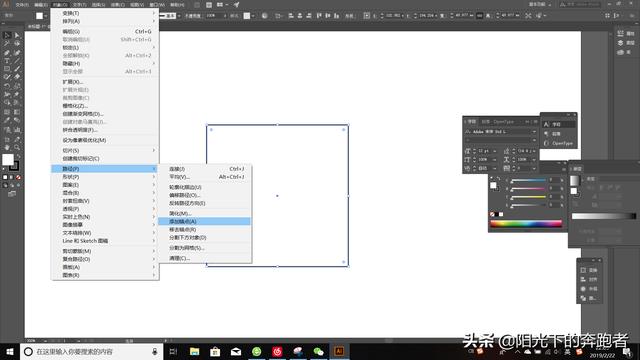This screenshot has height=360, width=640.
Task: Select the Direct Selection tool
Action: pos(17,35)
